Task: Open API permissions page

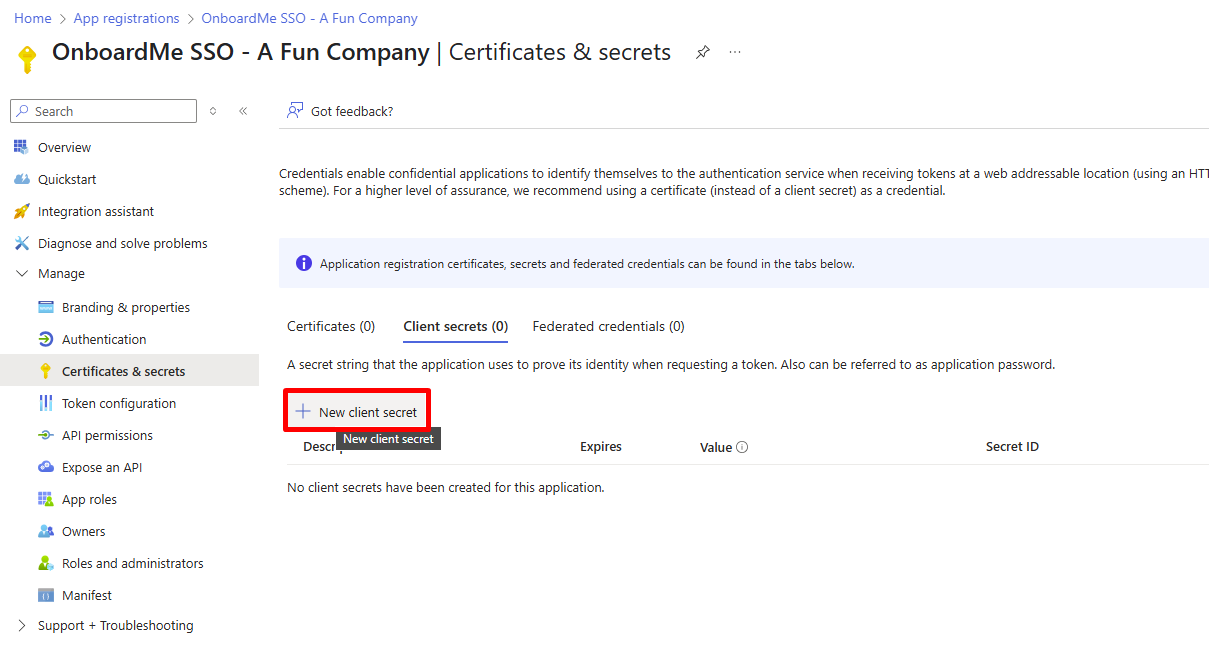Action: (x=107, y=435)
